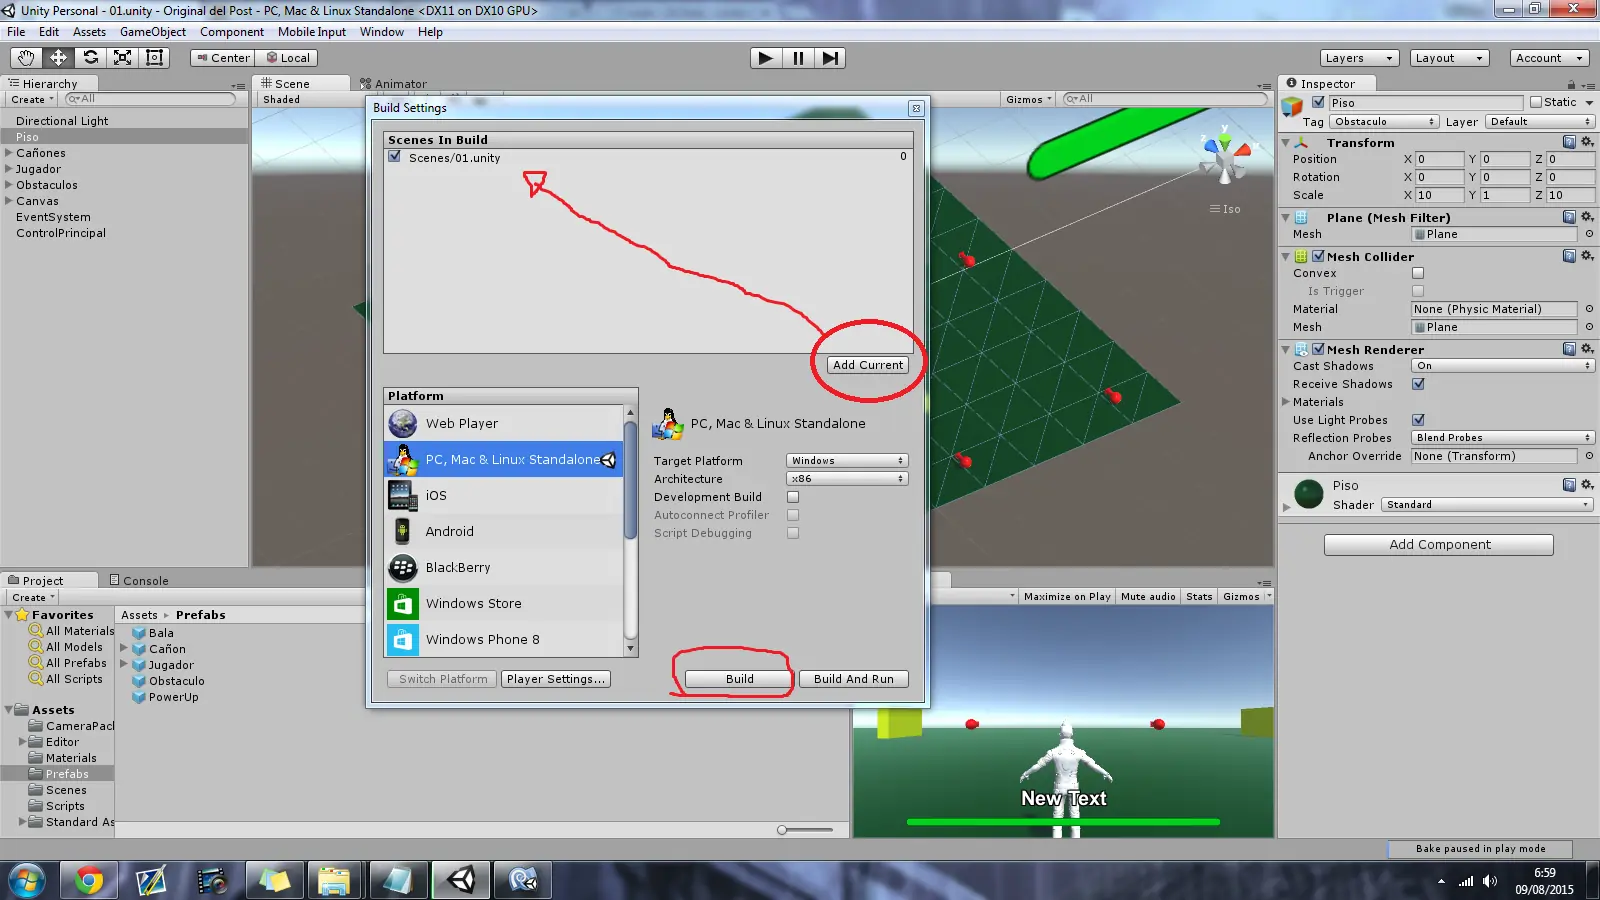Open Plane Mesh Filter gear settings
Image resolution: width=1600 pixels, height=900 pixels.
(1587, 218)
